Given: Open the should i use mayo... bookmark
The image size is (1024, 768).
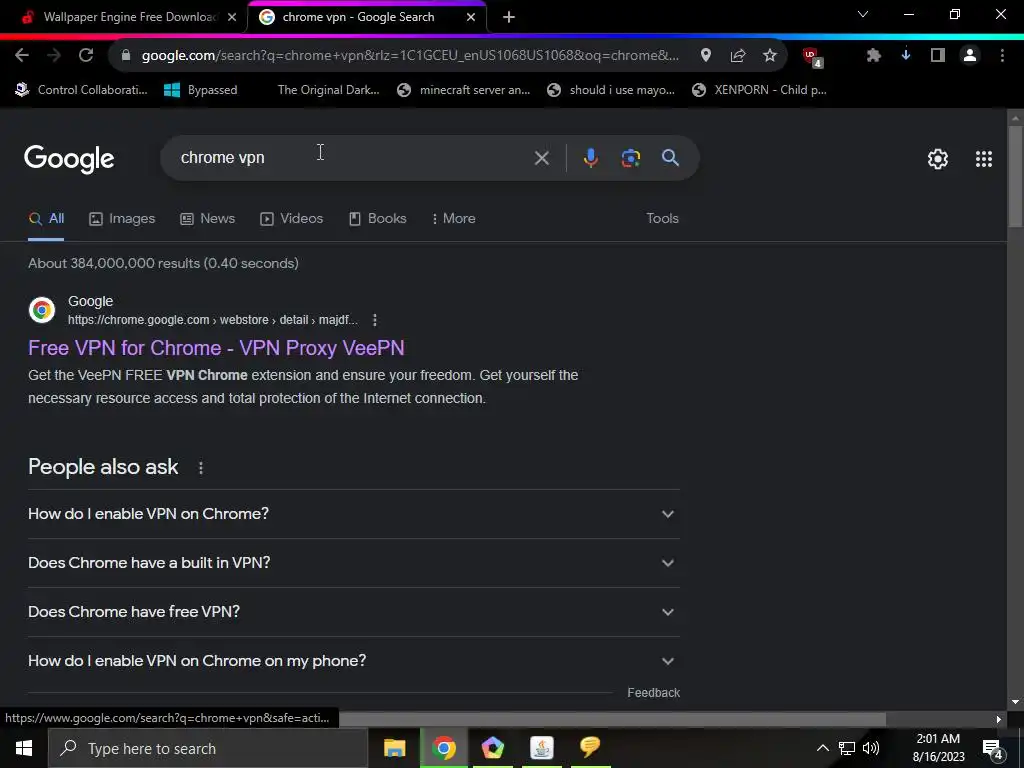Looking at the screenshot, I should pyautogui.click(x=611, y=90).
